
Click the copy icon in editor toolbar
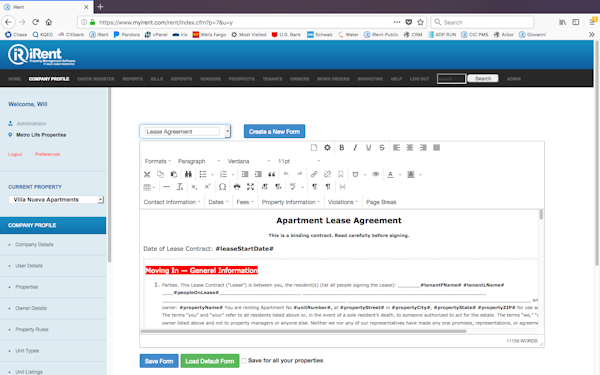(160, 174)
